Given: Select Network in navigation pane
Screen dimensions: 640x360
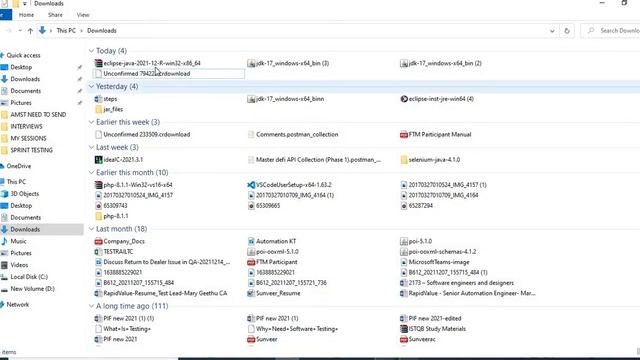Looking at the screenshot, I should [18, 304].
